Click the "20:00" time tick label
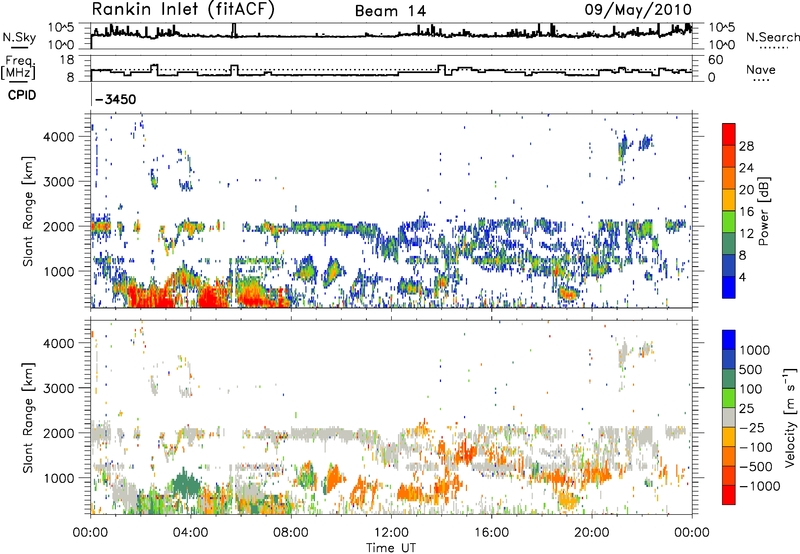The image size is (800, 554). coord(591,533)
